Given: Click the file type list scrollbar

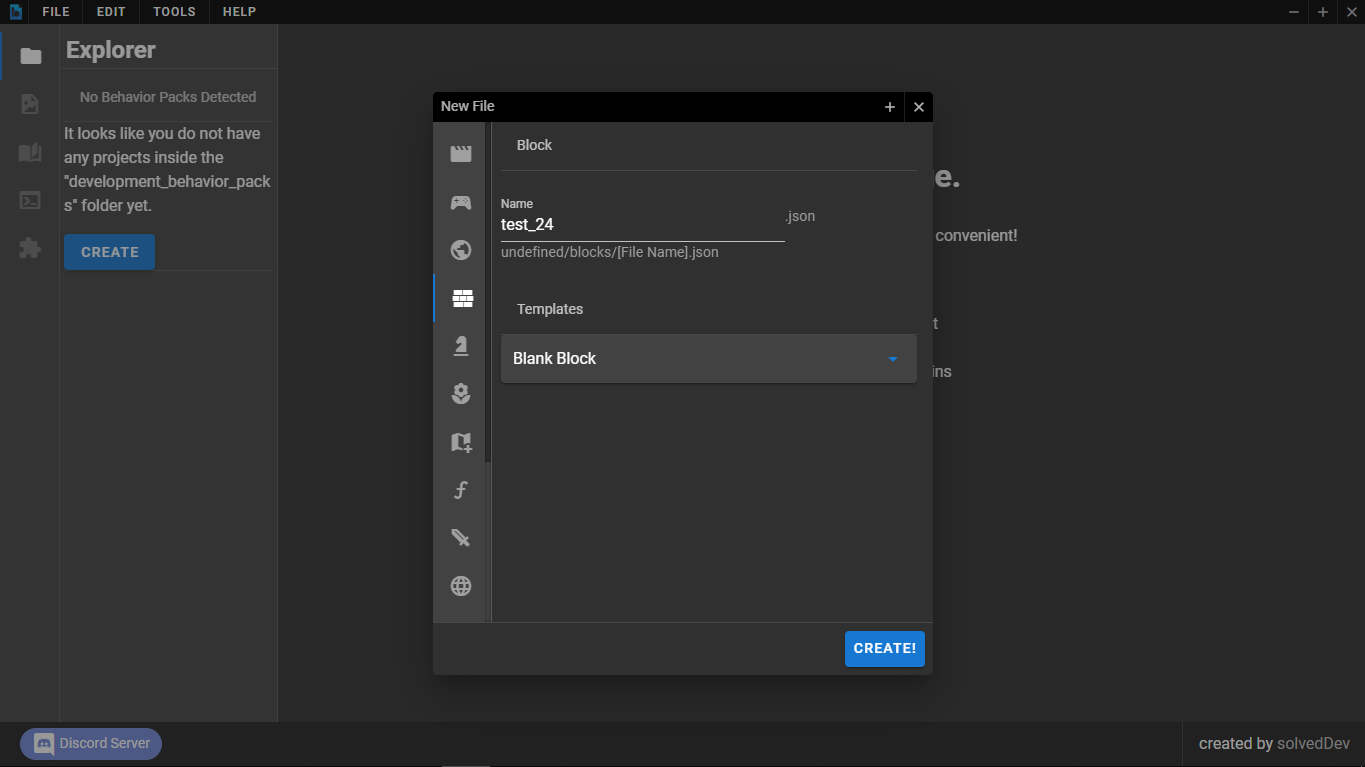Looking at the screenshot, I should 488,292.
